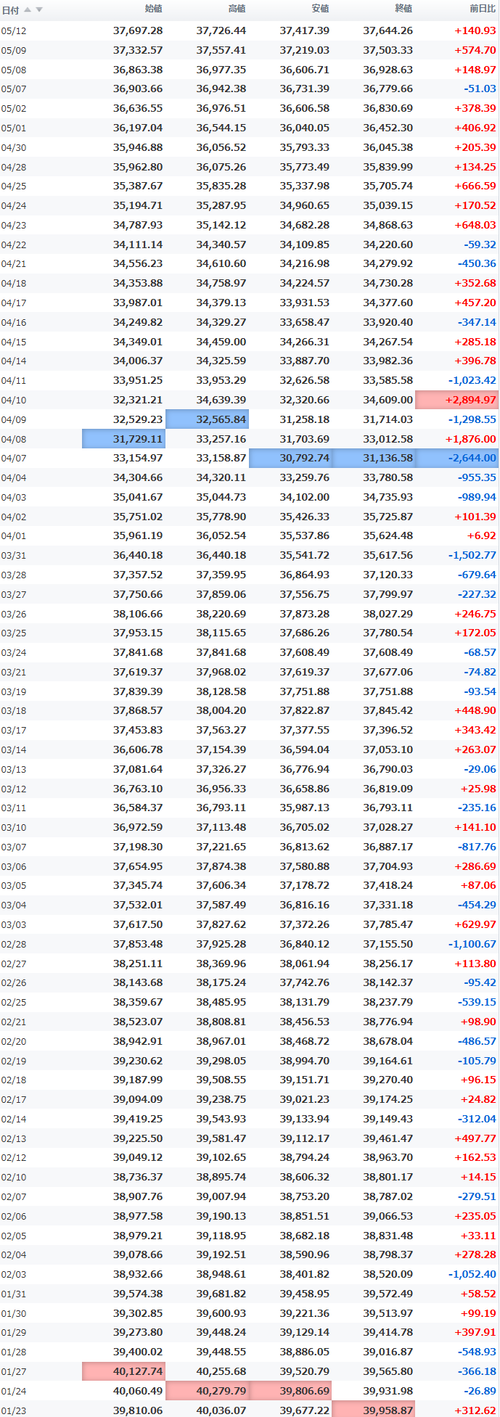Click the 日付 column header

pos(9,9)
